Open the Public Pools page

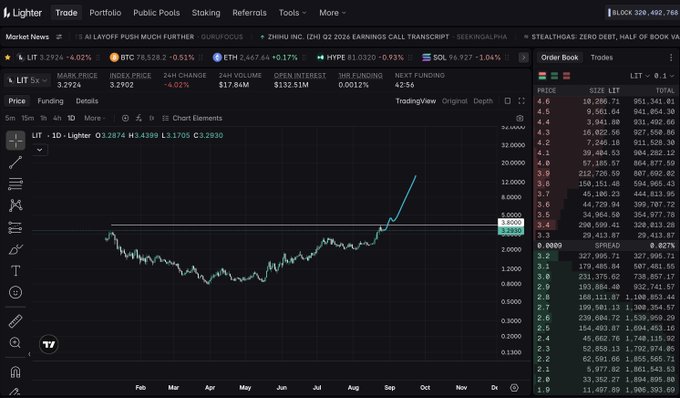click(156, 13)
